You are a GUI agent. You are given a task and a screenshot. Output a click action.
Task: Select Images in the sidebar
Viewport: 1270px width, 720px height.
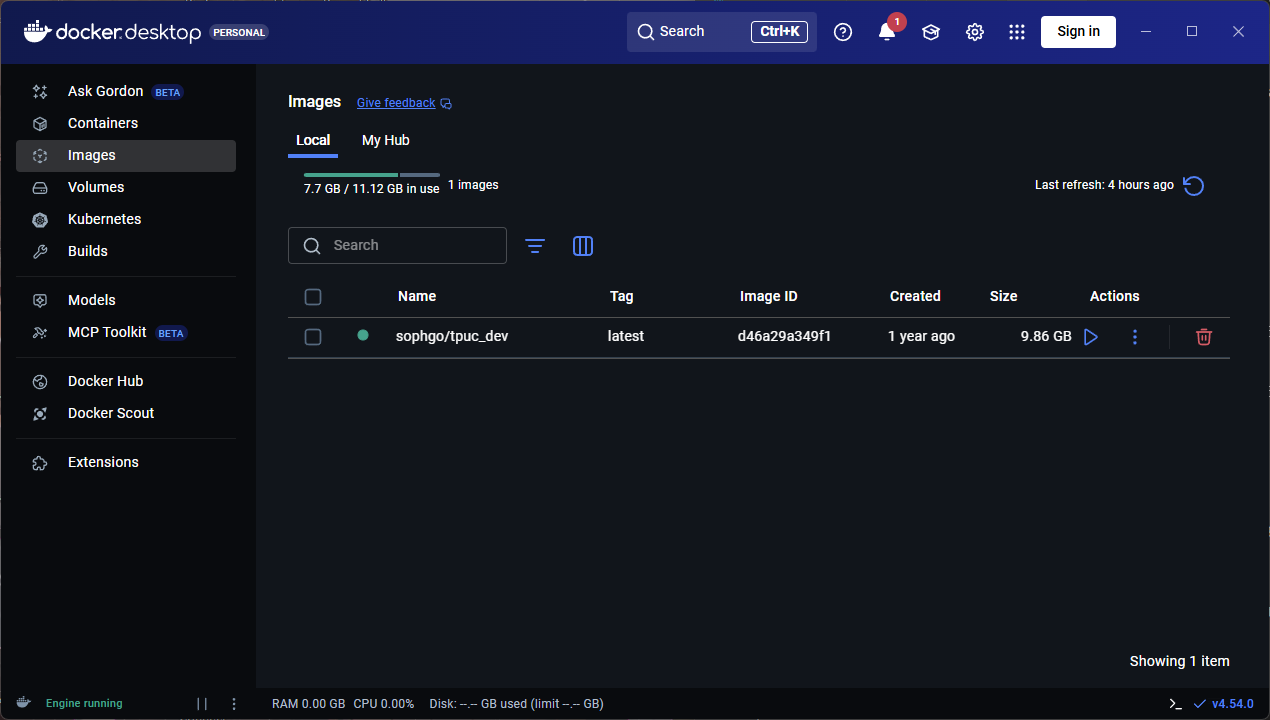click(126, 155)
